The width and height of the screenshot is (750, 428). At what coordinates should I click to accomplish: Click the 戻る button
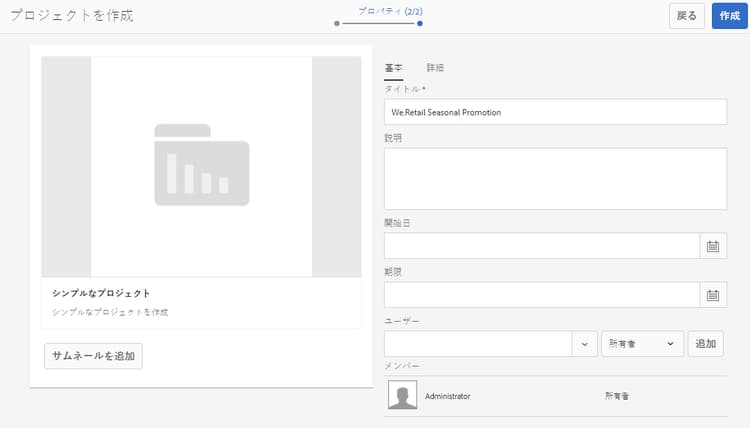(x=686, y=16)
